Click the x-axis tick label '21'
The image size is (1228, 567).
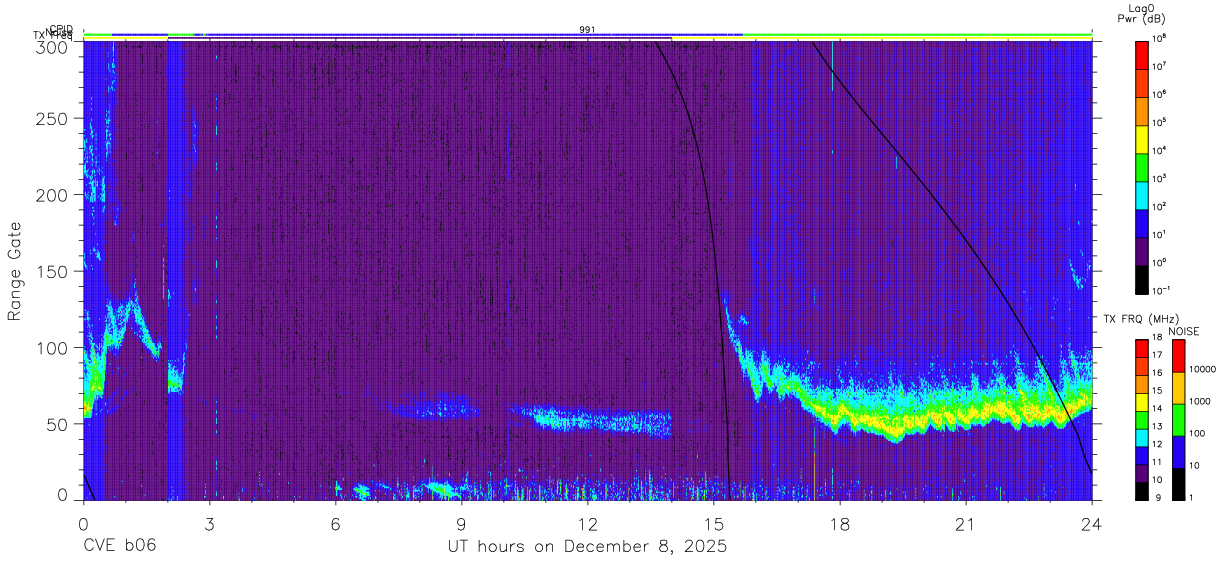tap(966, 523)
